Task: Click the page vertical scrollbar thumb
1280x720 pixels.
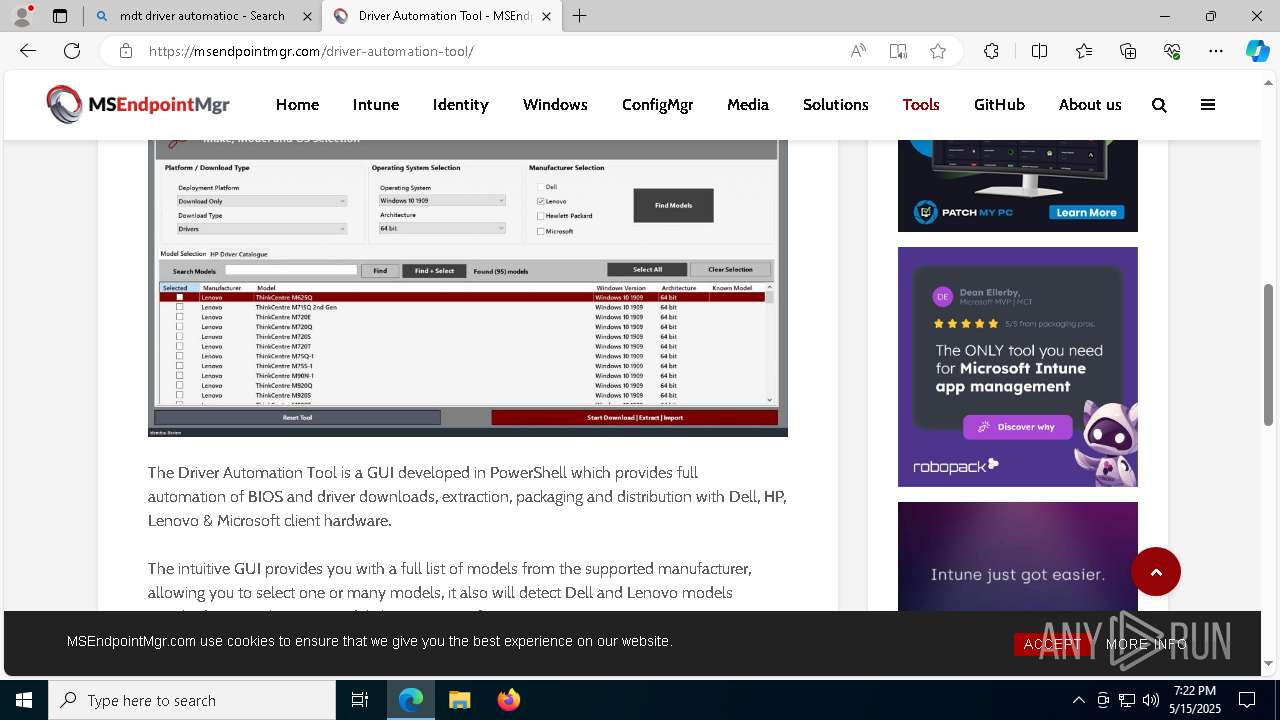Action: coord(1268,355)
